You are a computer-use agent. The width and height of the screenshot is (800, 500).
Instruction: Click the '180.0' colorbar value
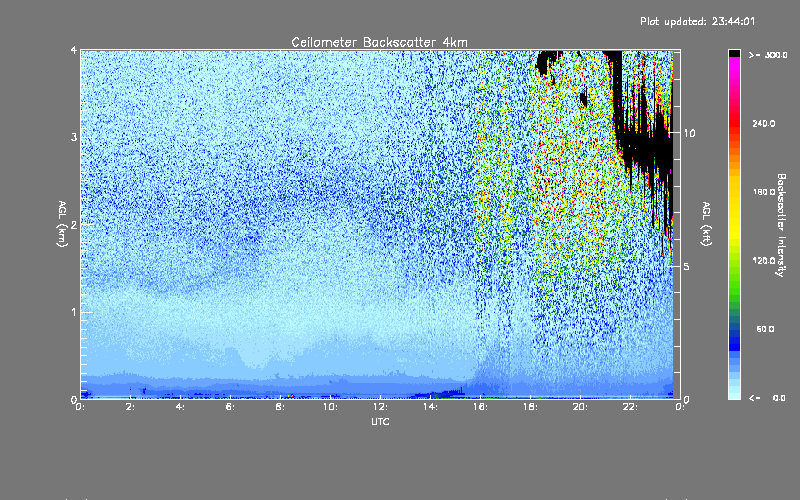(x=764, y=192)
